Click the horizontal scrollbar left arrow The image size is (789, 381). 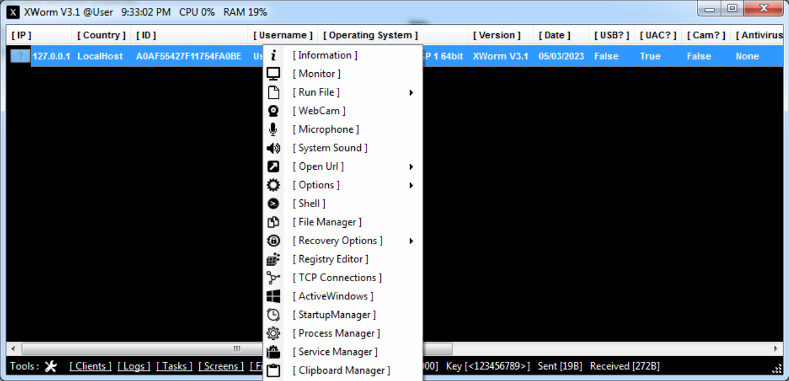pos(13,349)
